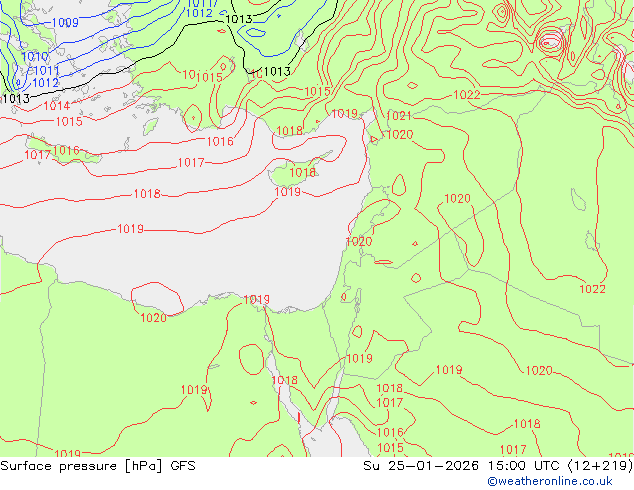The width and height of the screenshot is (634, 490).
Task: Click the blue 1009 isobar label
Action: pos(65,23)
